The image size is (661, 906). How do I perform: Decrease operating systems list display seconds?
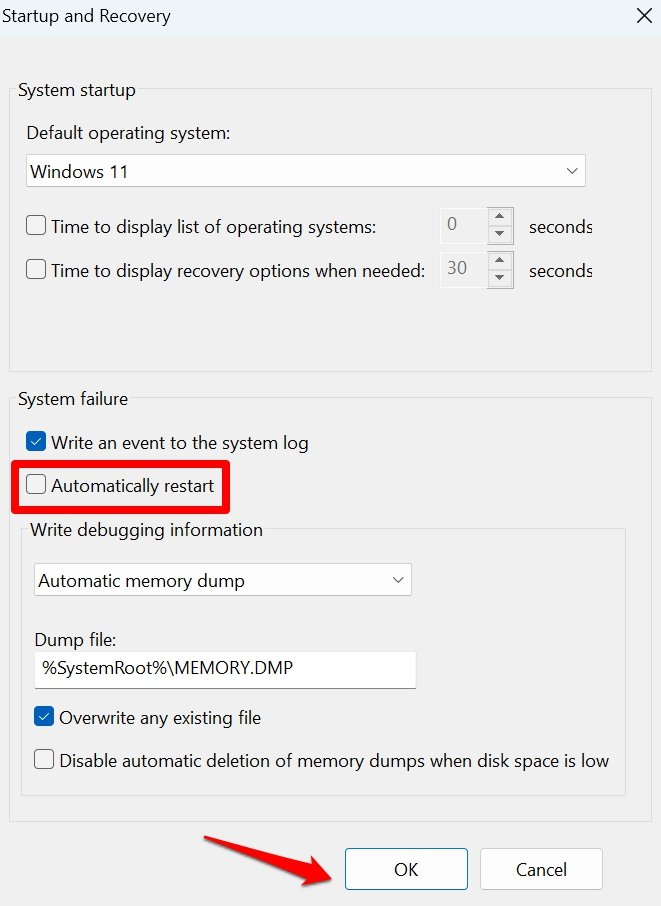(501, 235)
